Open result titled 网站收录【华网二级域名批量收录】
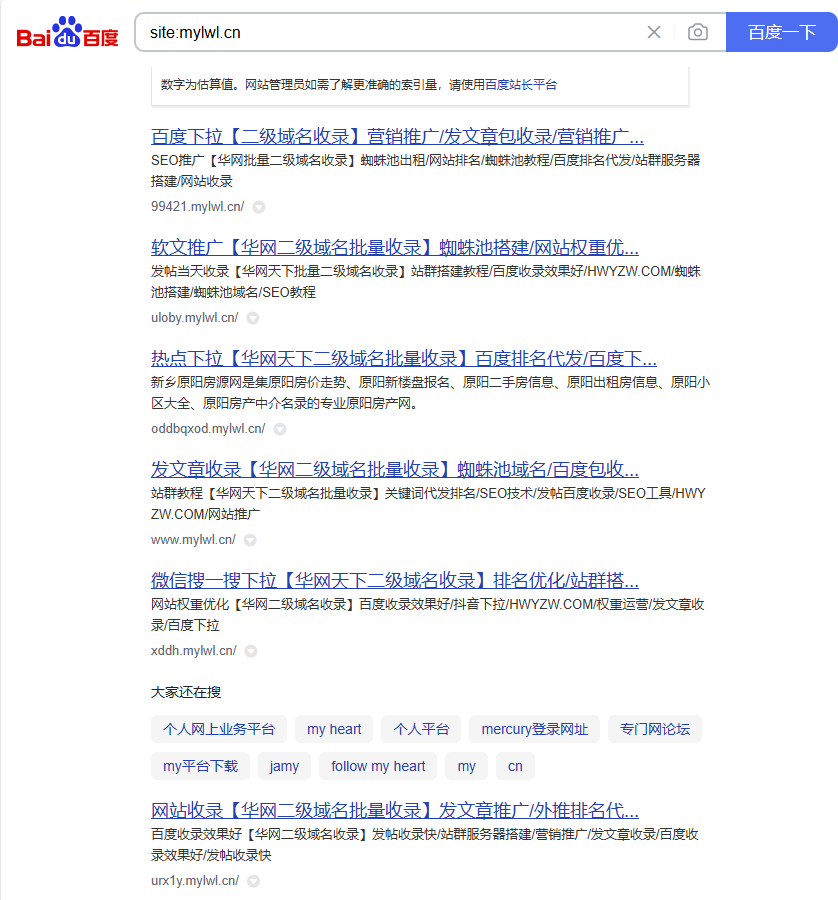838x900 pixels. [395, 810]
